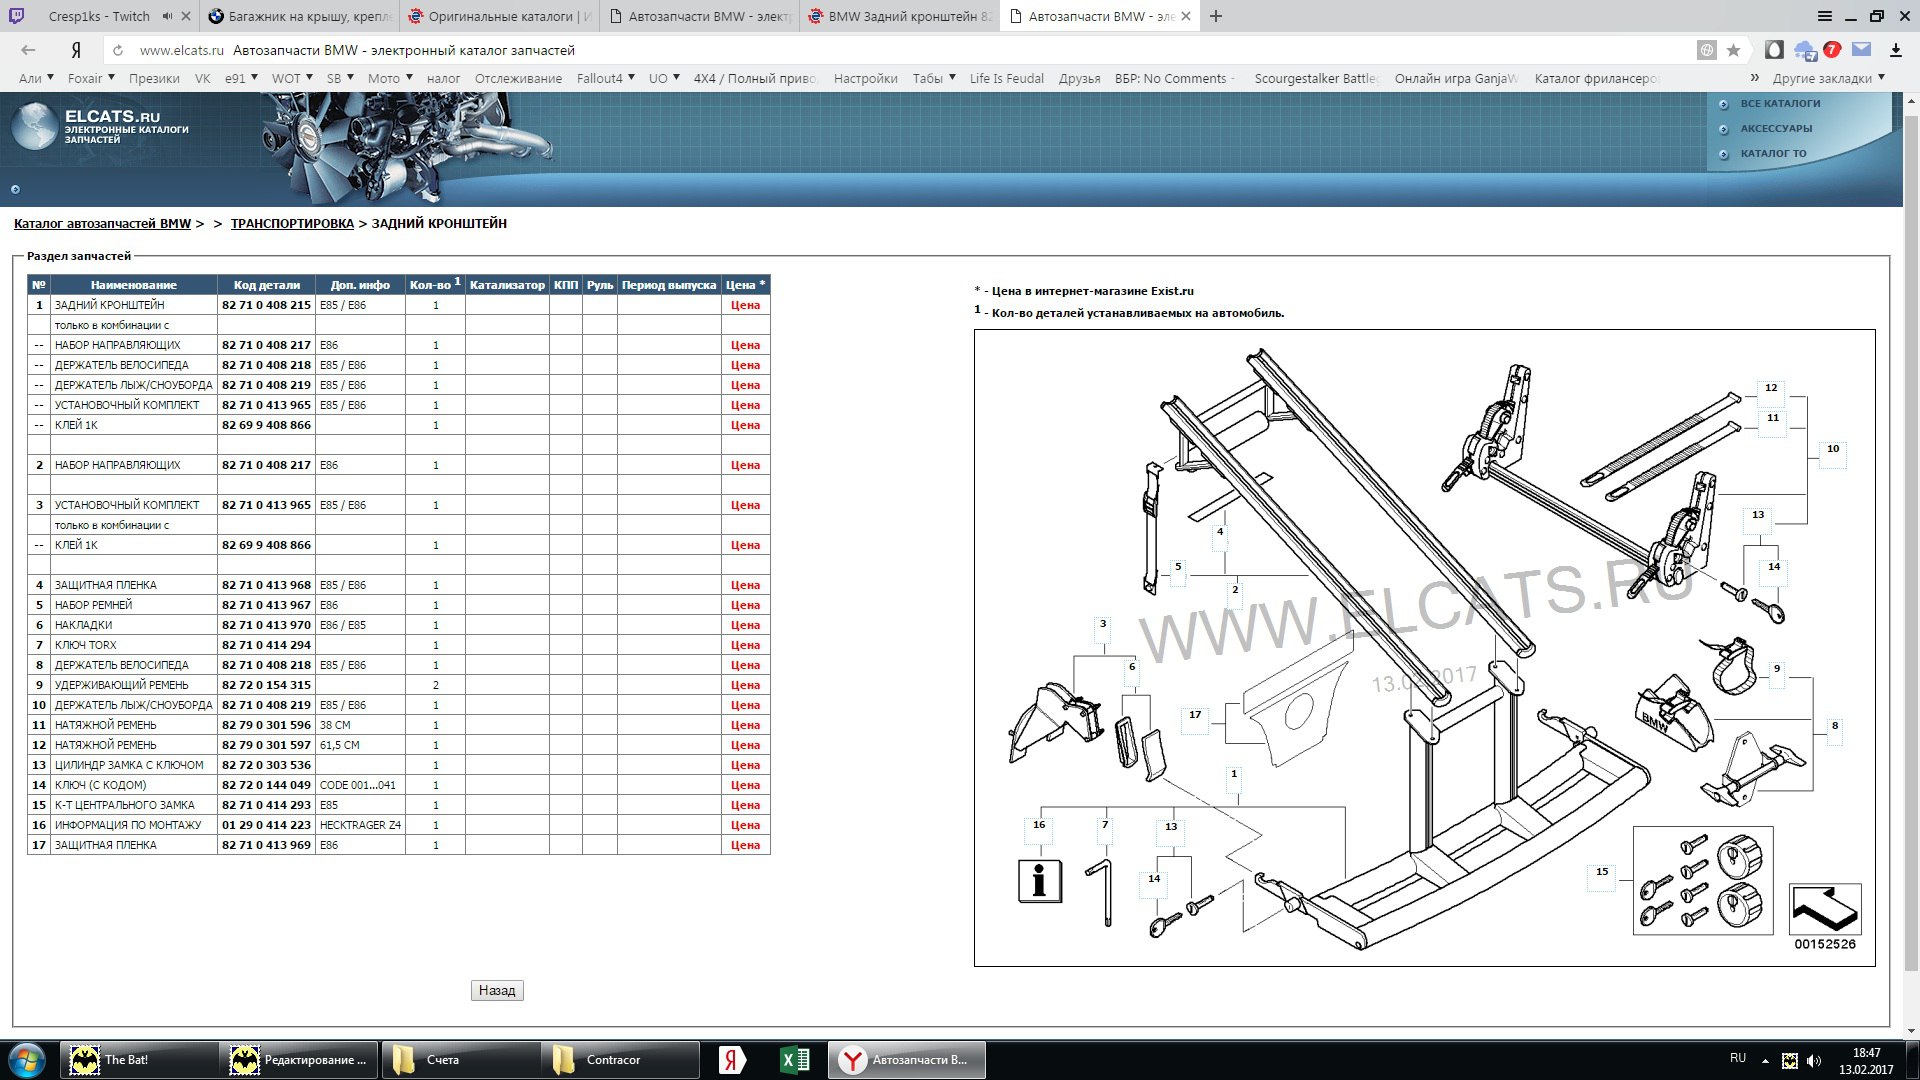Open the new tab plus button
Viewport: 1920px width, 1080px height.
pos(1216,16)
